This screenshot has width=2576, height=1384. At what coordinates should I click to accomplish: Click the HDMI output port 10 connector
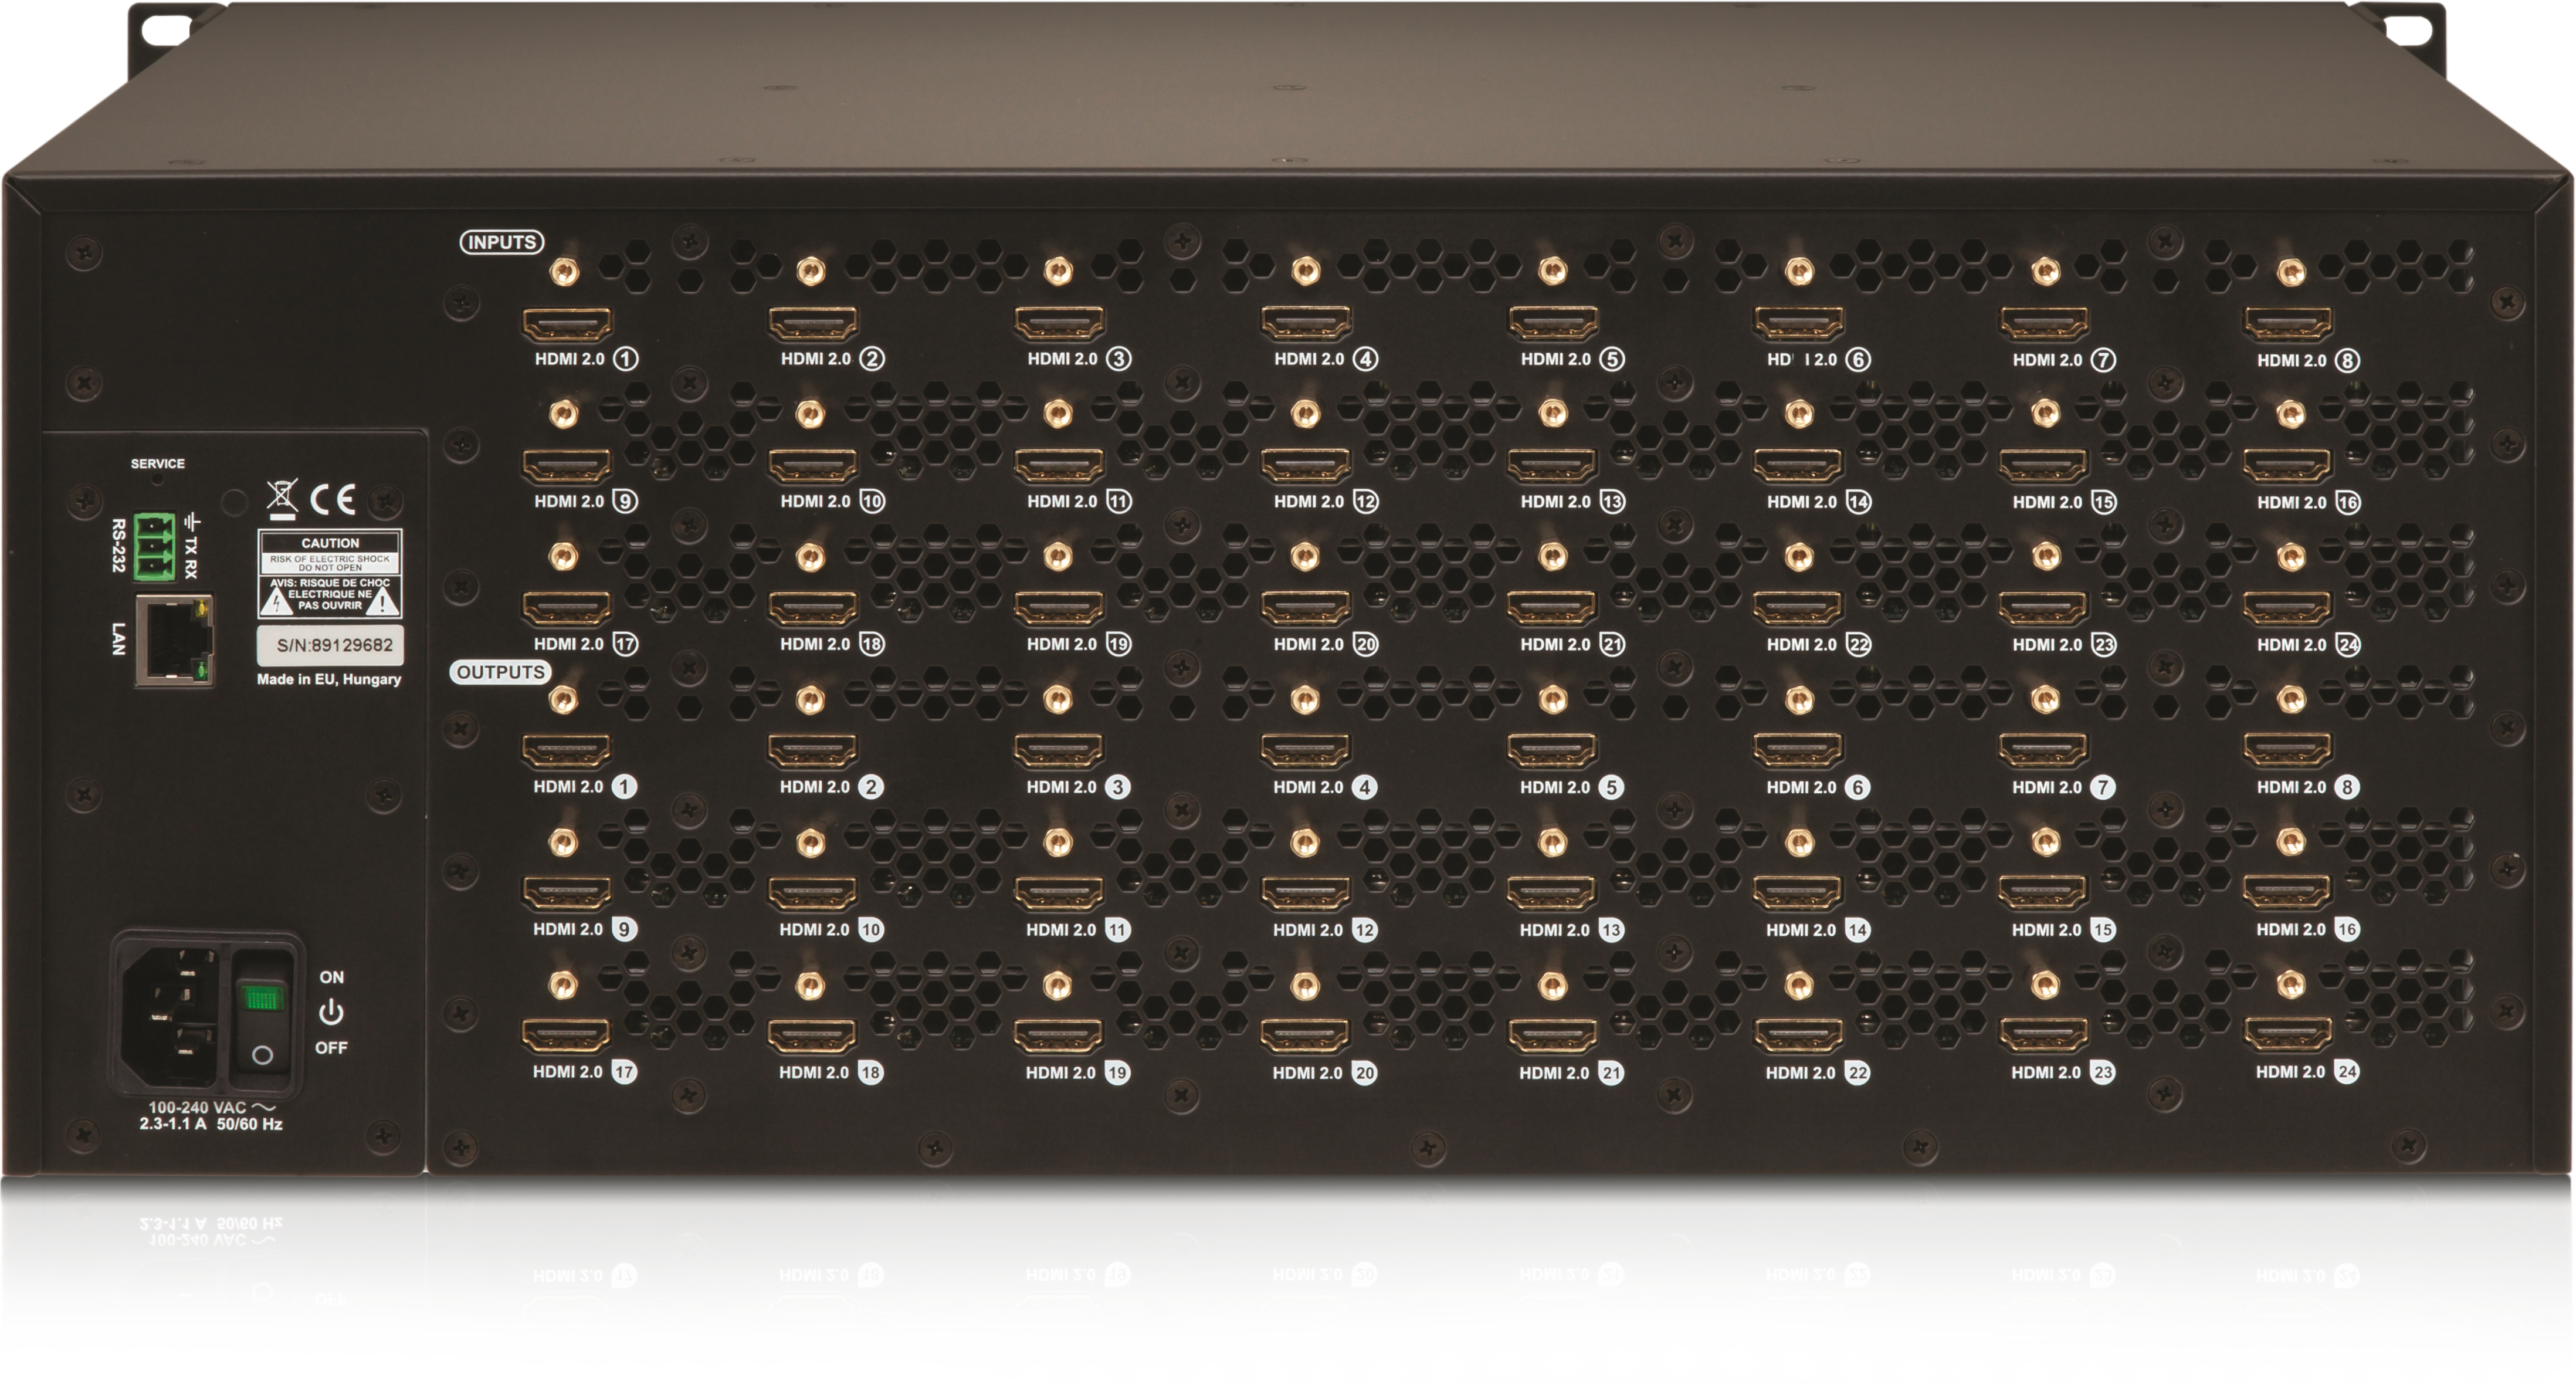[x=813, y=894]
